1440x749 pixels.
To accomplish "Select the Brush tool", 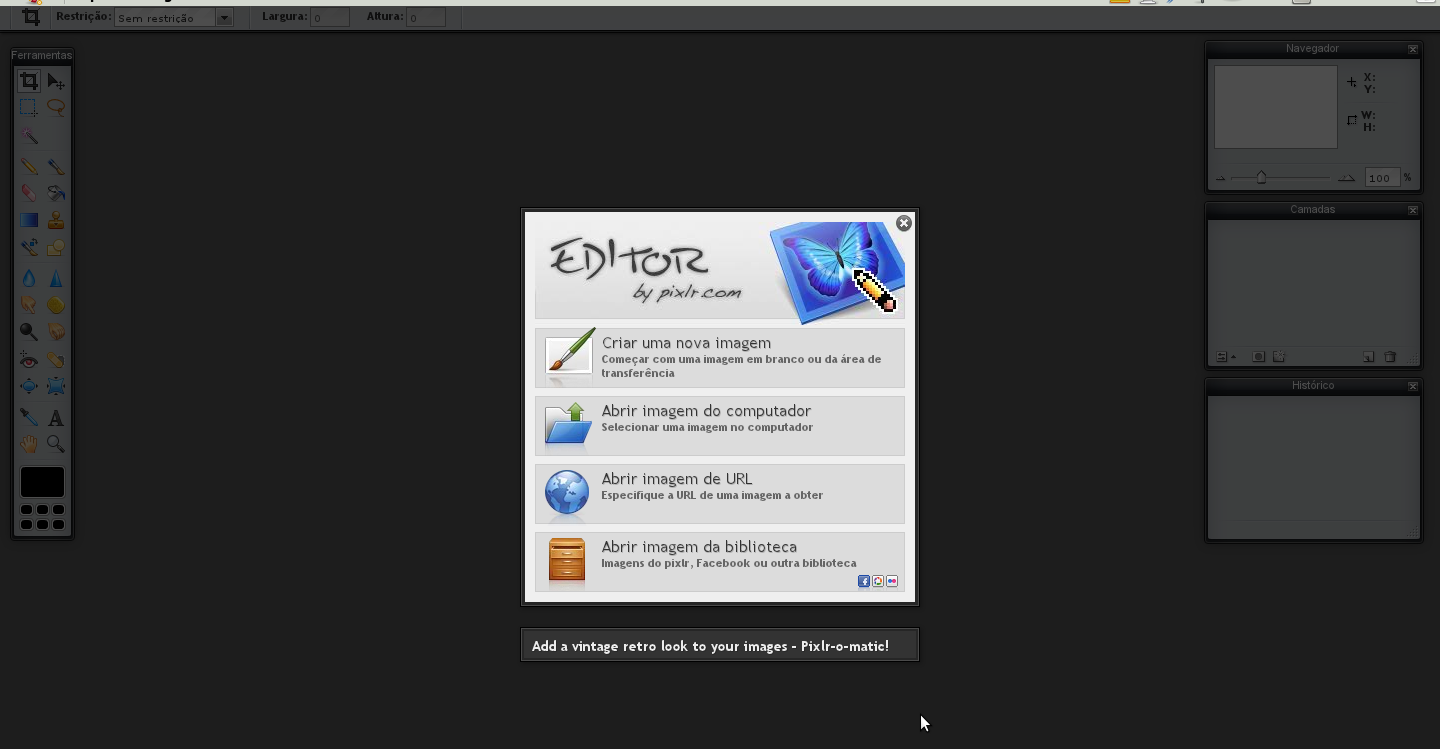I will 56,166.
